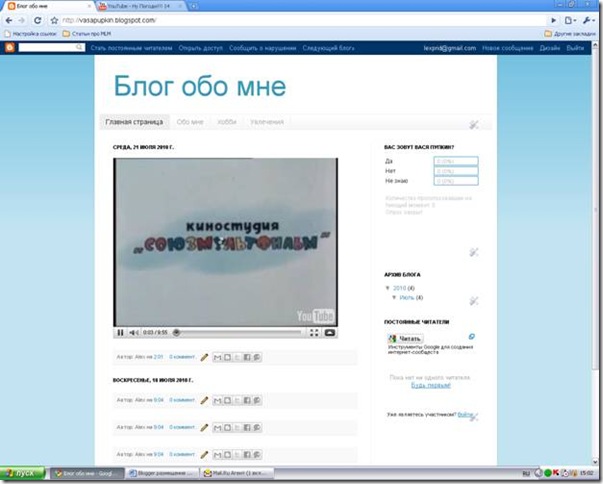Image resolution: width=603 pixels, height=484 pixels.
Task: Mute the video with speaker icon
Action: pos(134,333)
